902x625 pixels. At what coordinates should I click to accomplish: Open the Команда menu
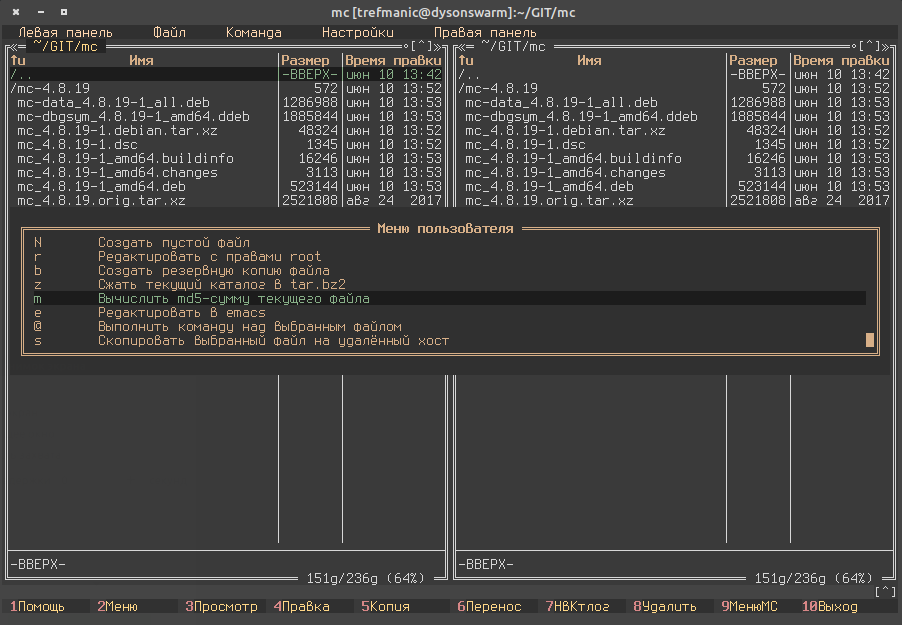(x=253, y=32)
